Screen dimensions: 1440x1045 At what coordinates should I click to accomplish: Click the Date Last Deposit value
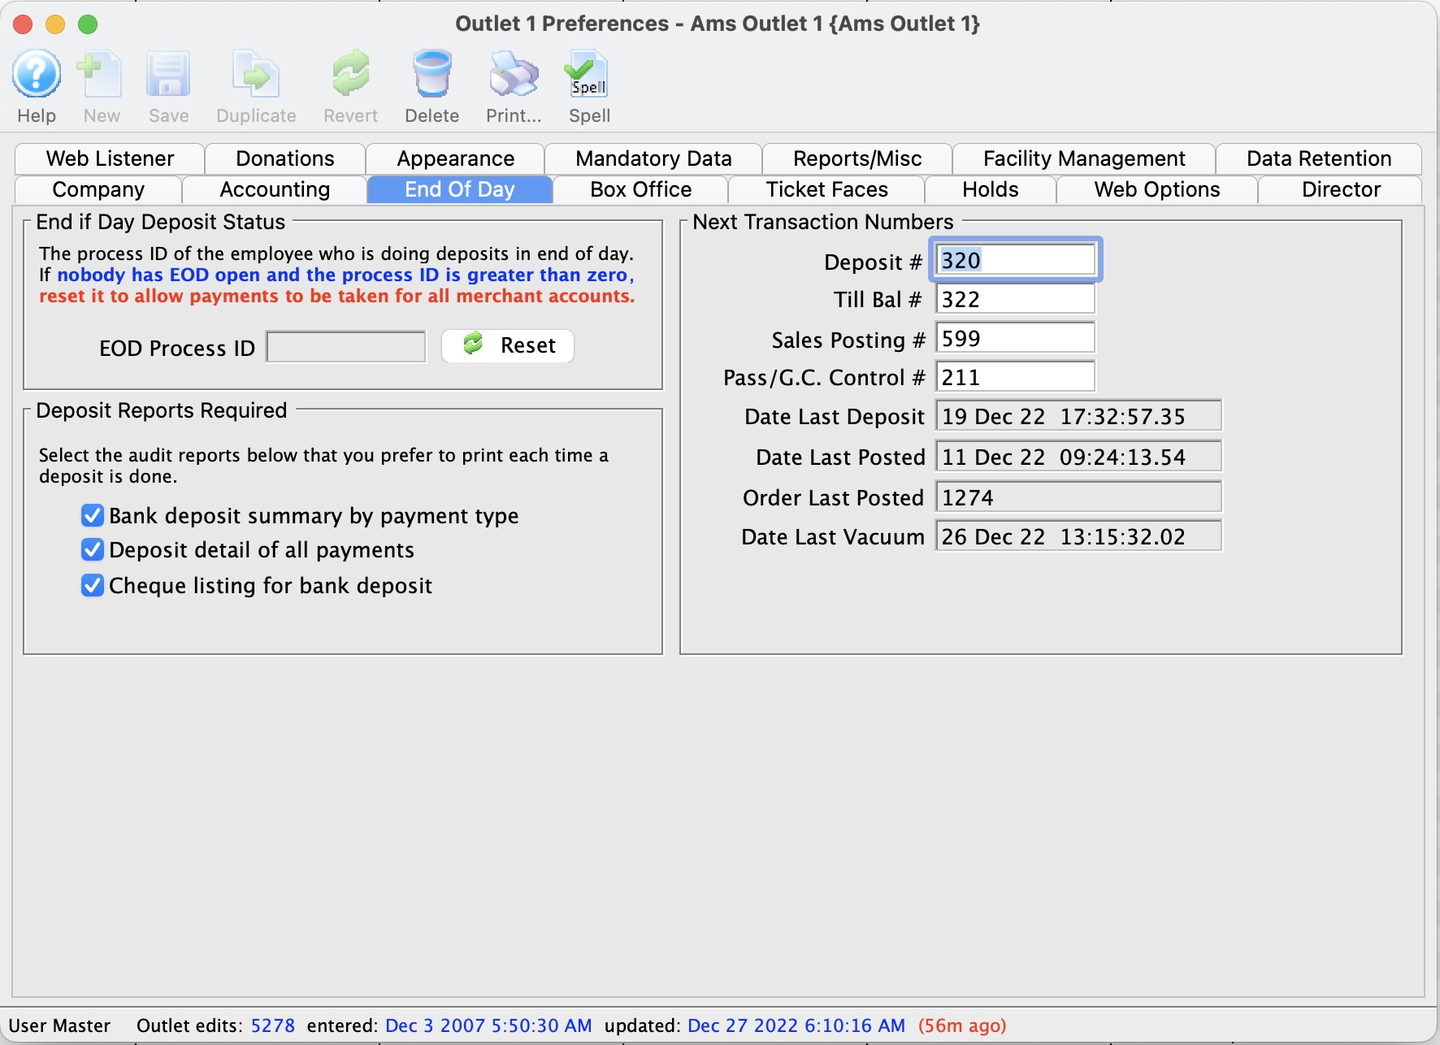(x=1078, y=416)
